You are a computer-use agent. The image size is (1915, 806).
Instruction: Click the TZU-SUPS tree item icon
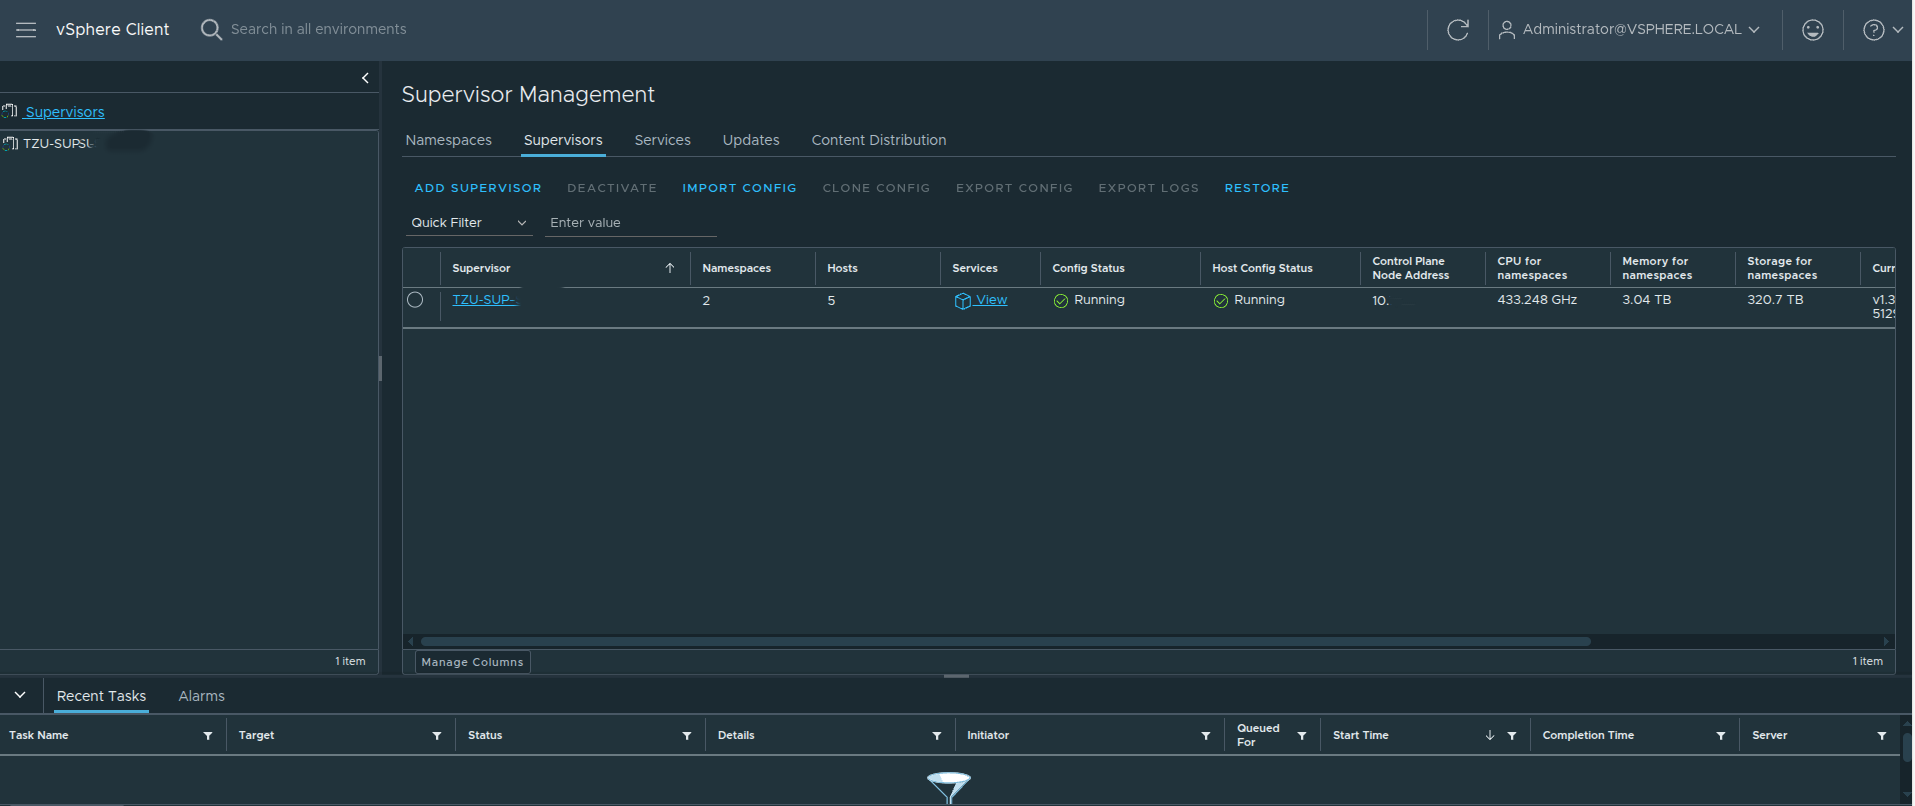[x=10, y=143]
